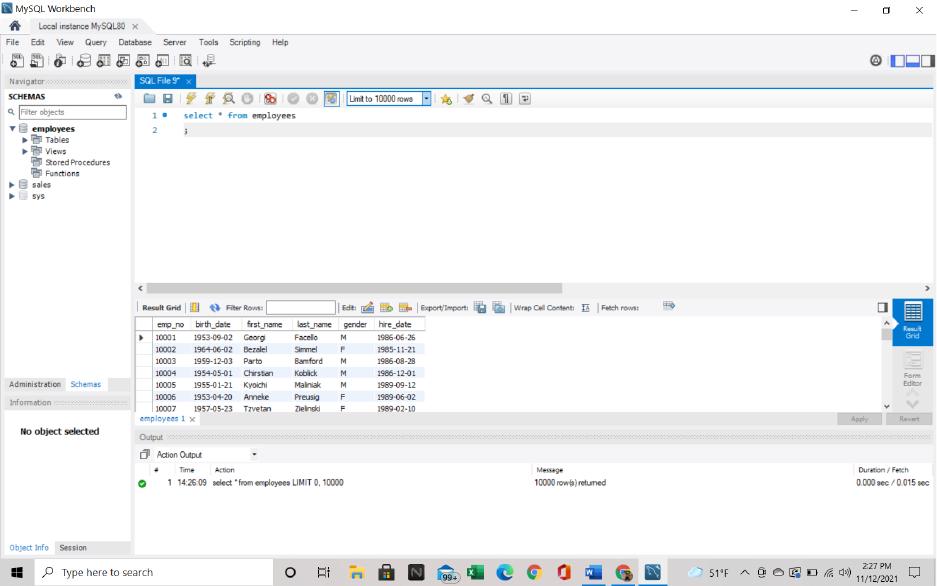Image resolution: width=937 pixels, height=586 pixels.
Task: Save the SQL script to file
Action: coord(168,99)
